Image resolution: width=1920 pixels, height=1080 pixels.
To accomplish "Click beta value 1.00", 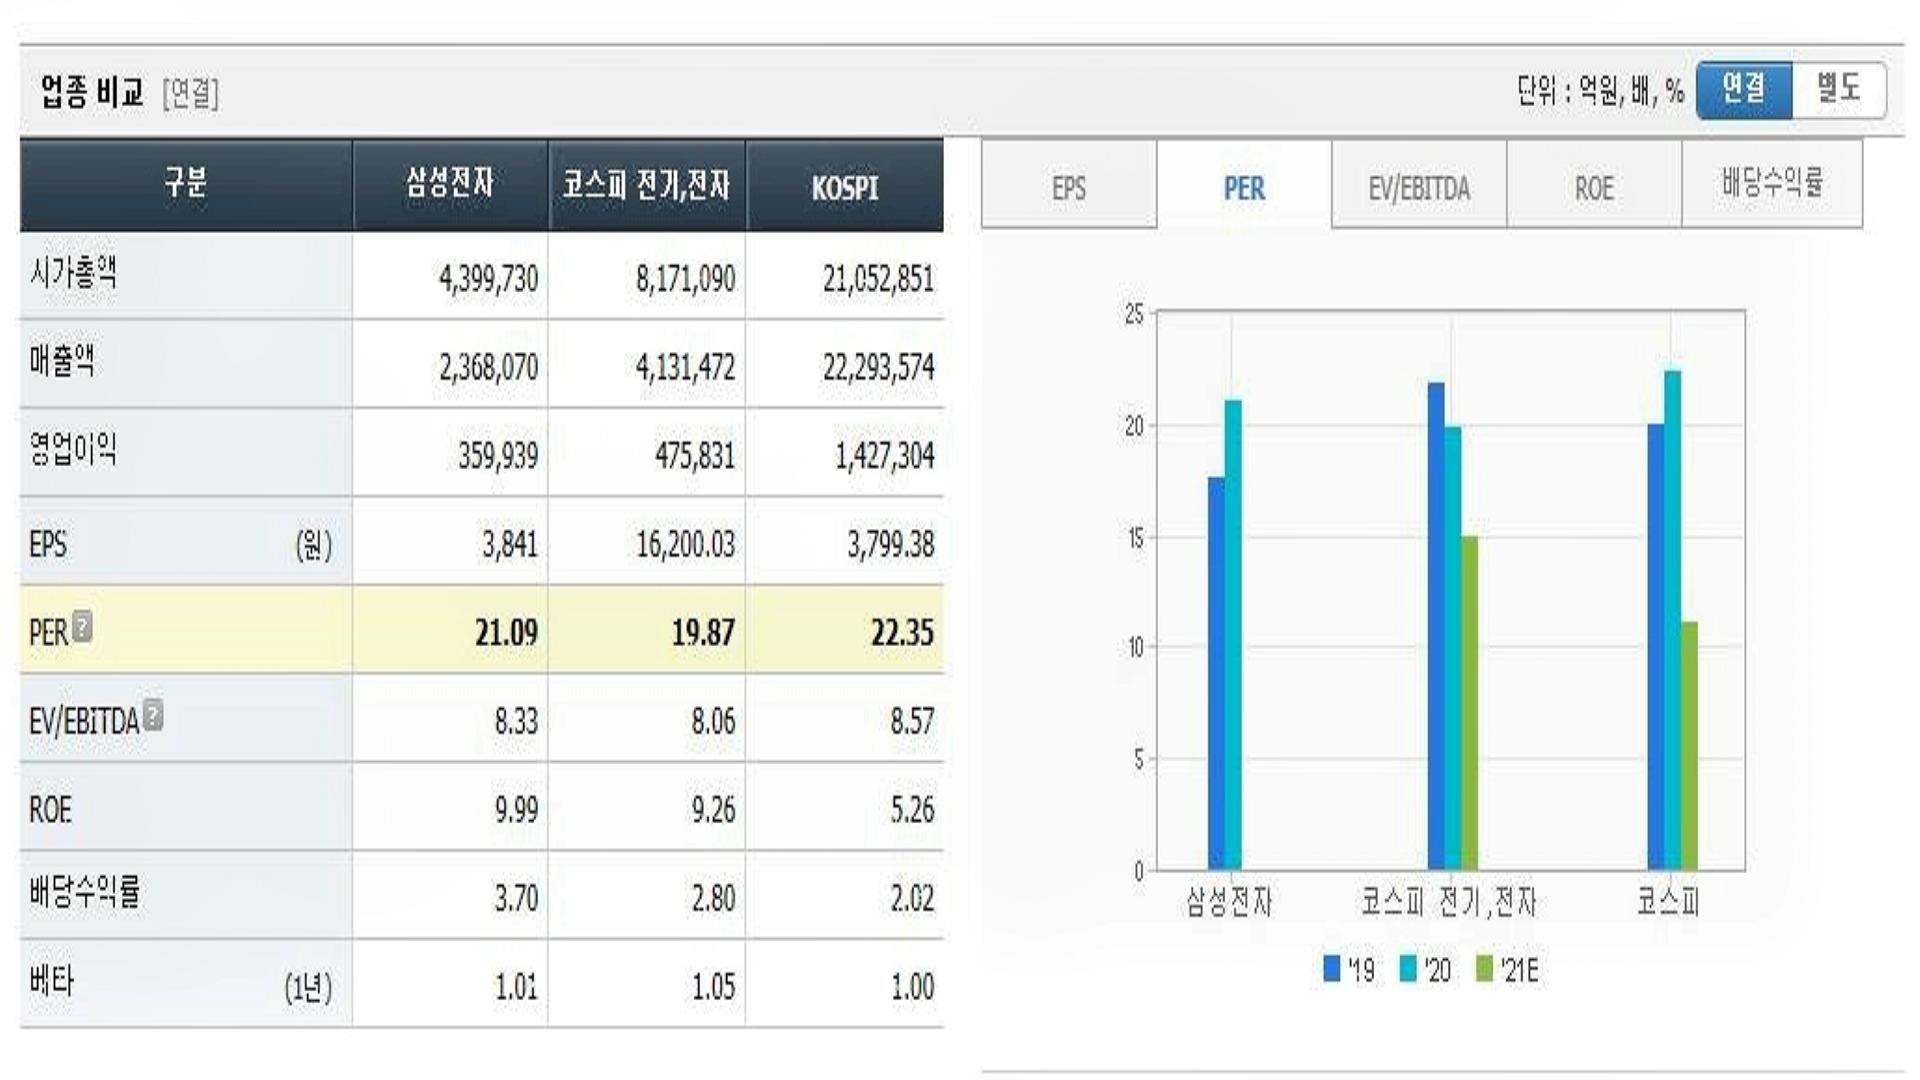I will pyautogui.click(x=912, y=987).
